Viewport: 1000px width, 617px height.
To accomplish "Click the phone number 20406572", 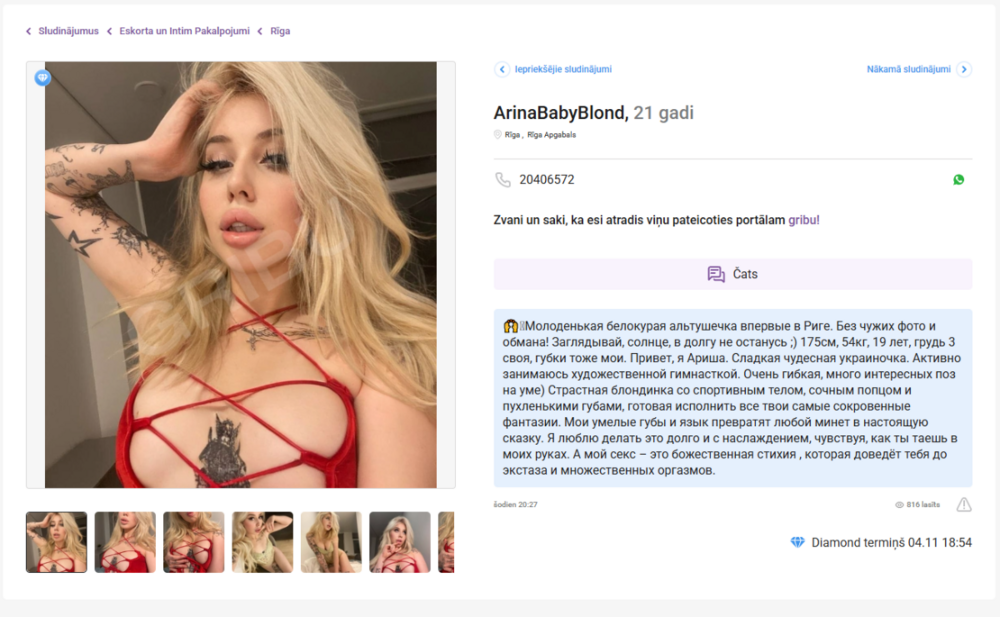I will [x=547, y=180].
